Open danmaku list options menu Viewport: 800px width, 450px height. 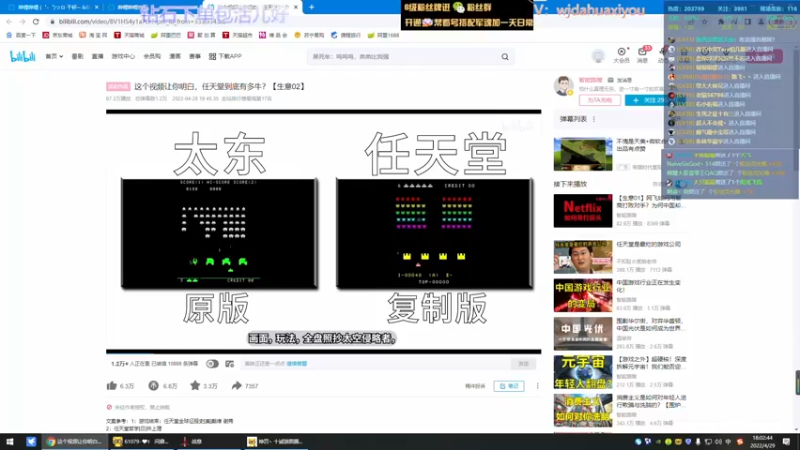(594, 119)
